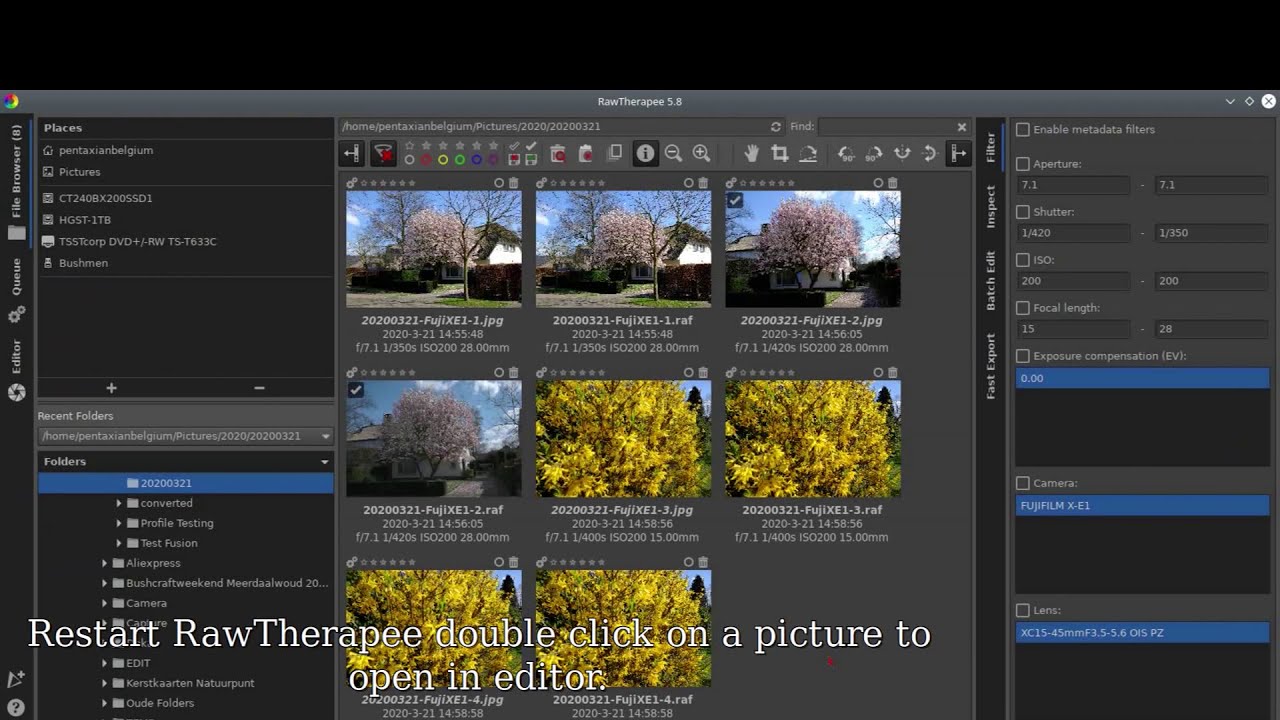Zoom out thumbnails with minus magnifier

click(x=673, y=153)
